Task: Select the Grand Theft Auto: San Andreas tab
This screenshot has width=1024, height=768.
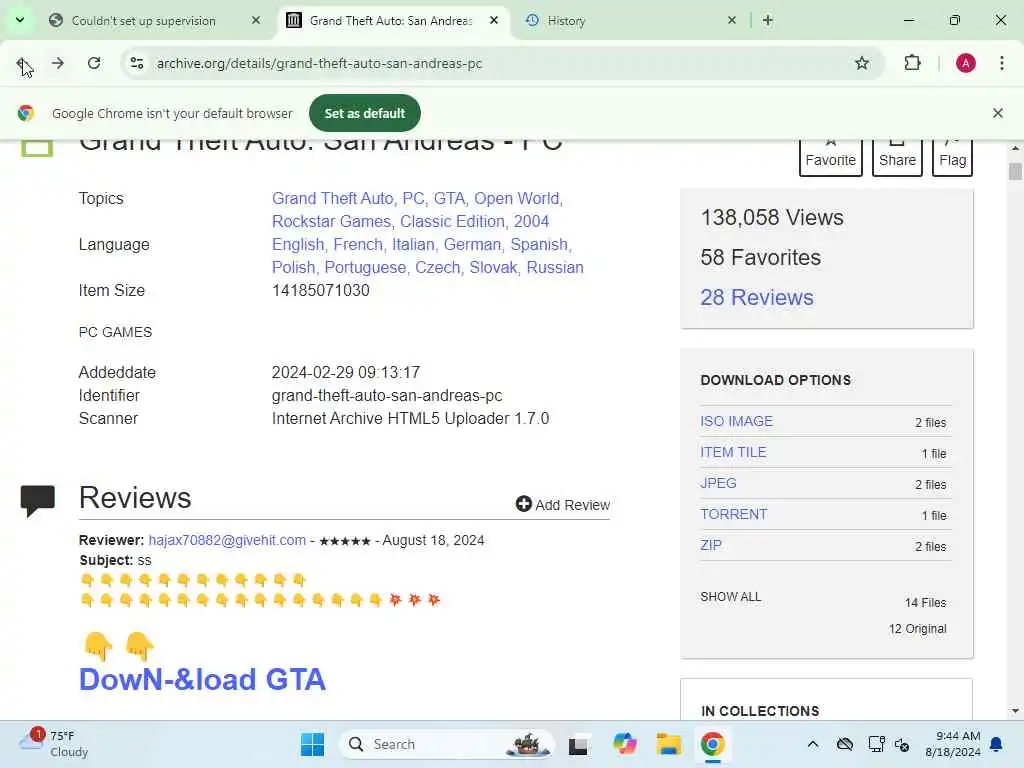Action: (391, 21)
